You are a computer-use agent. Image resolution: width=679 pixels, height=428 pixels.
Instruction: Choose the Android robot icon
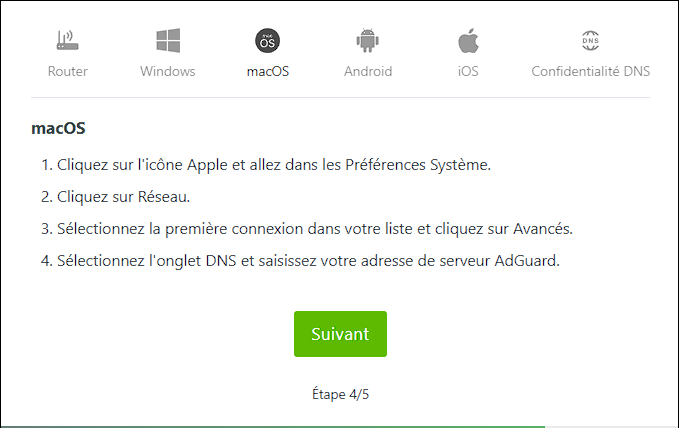click(x=368, y=40)
